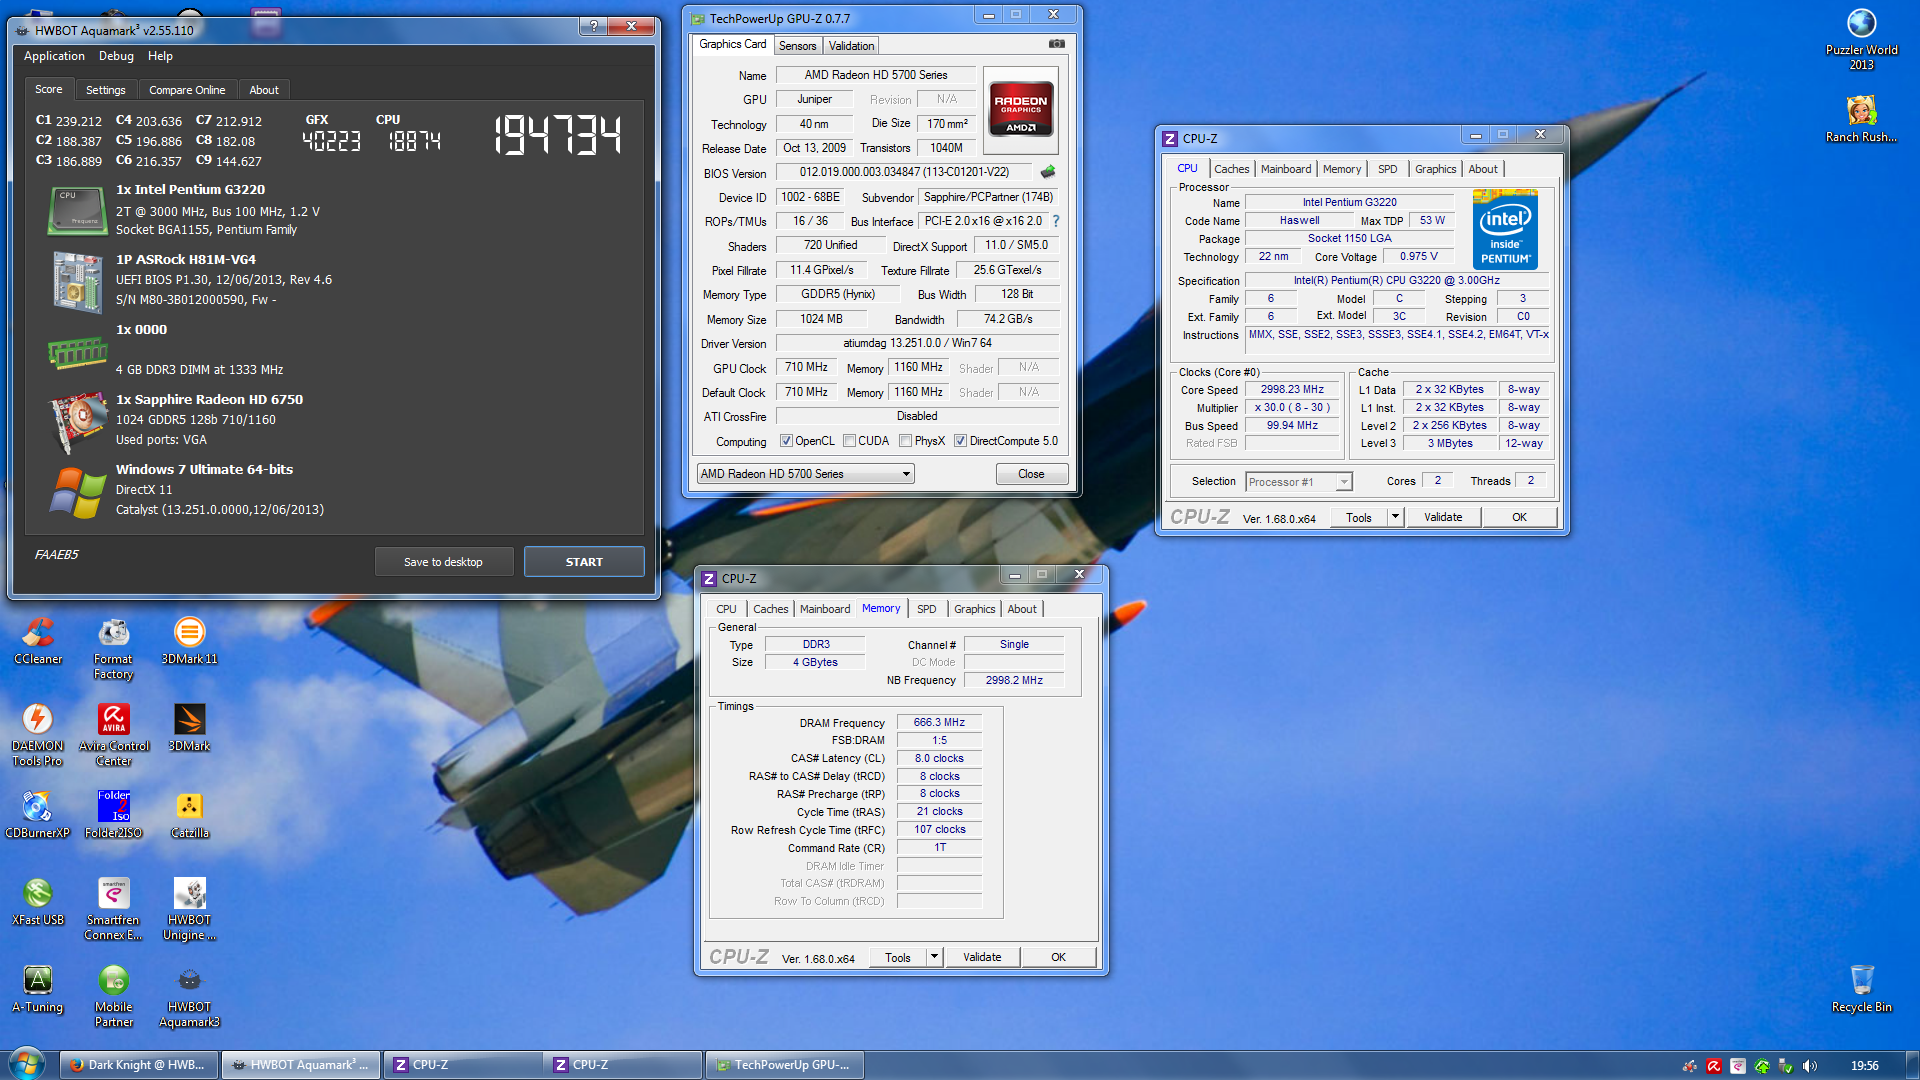The height and width of the screenshot is (1080, 1920).
Task: Expand Tools dropdown arrow in CPU-Z CPU window
Action: tap(1395, 517)
